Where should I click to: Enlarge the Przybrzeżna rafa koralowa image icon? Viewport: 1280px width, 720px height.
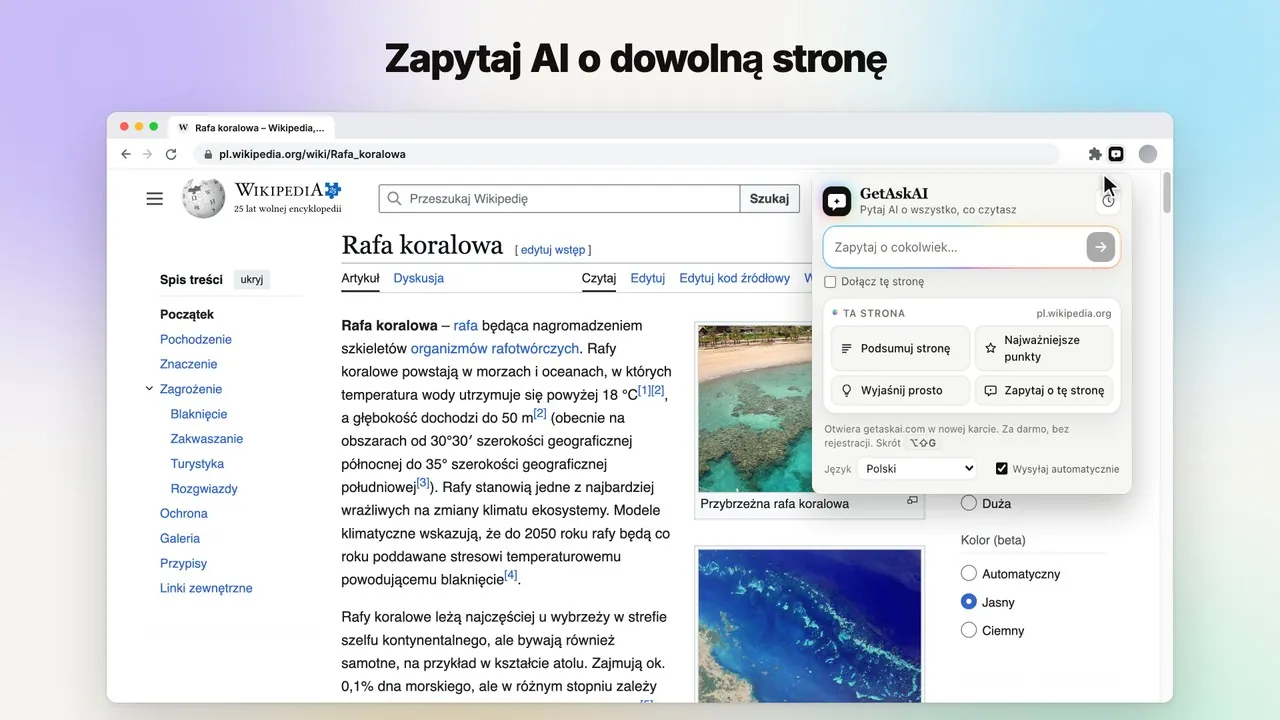(912, 500)
